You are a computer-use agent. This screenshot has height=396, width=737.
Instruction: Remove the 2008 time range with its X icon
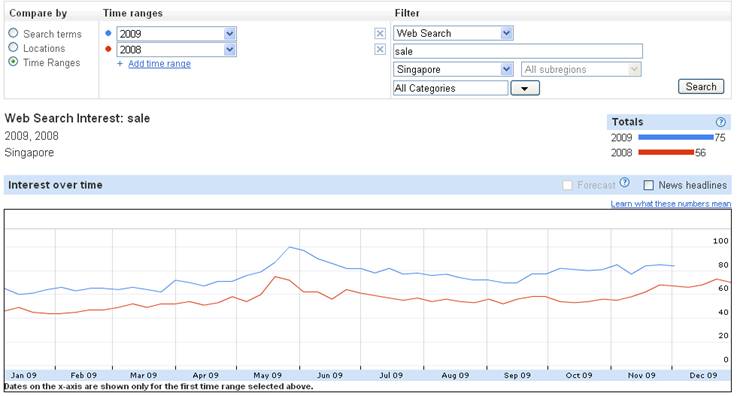380,49
